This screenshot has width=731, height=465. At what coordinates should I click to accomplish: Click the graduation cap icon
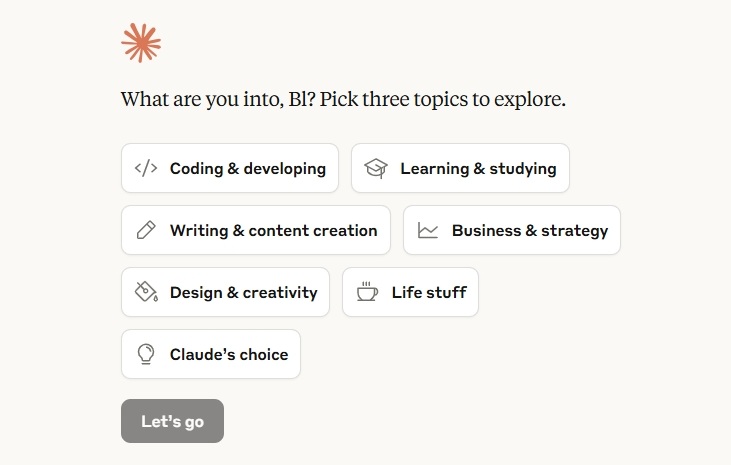376,168
